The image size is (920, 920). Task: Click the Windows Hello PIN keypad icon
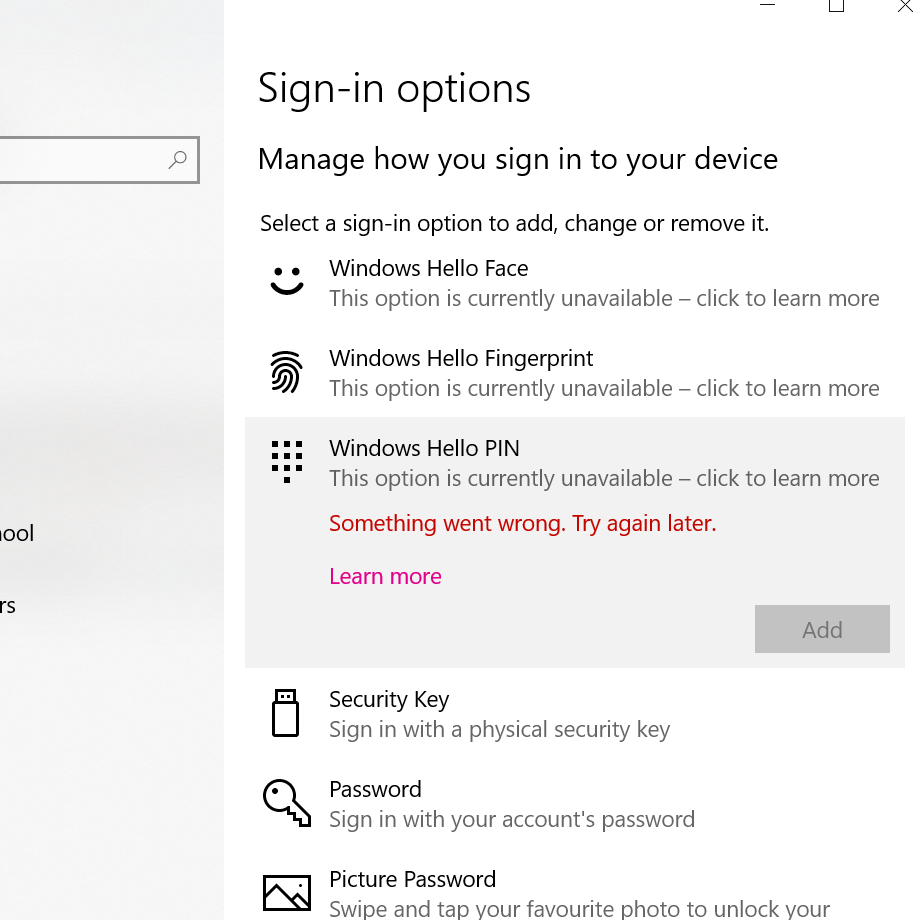(287, 462)
